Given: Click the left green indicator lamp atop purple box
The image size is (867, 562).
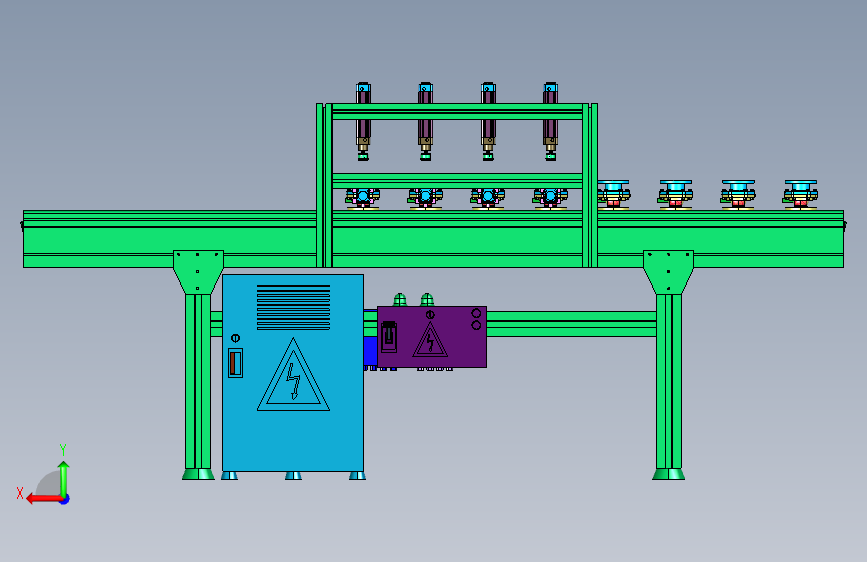Looking at the screenshot, I should [400, 300].
